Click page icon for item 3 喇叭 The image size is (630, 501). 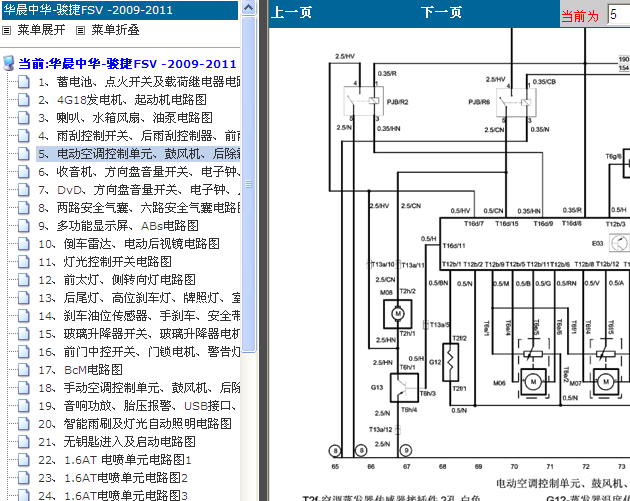pyautogui.click(x=24, y=118)
